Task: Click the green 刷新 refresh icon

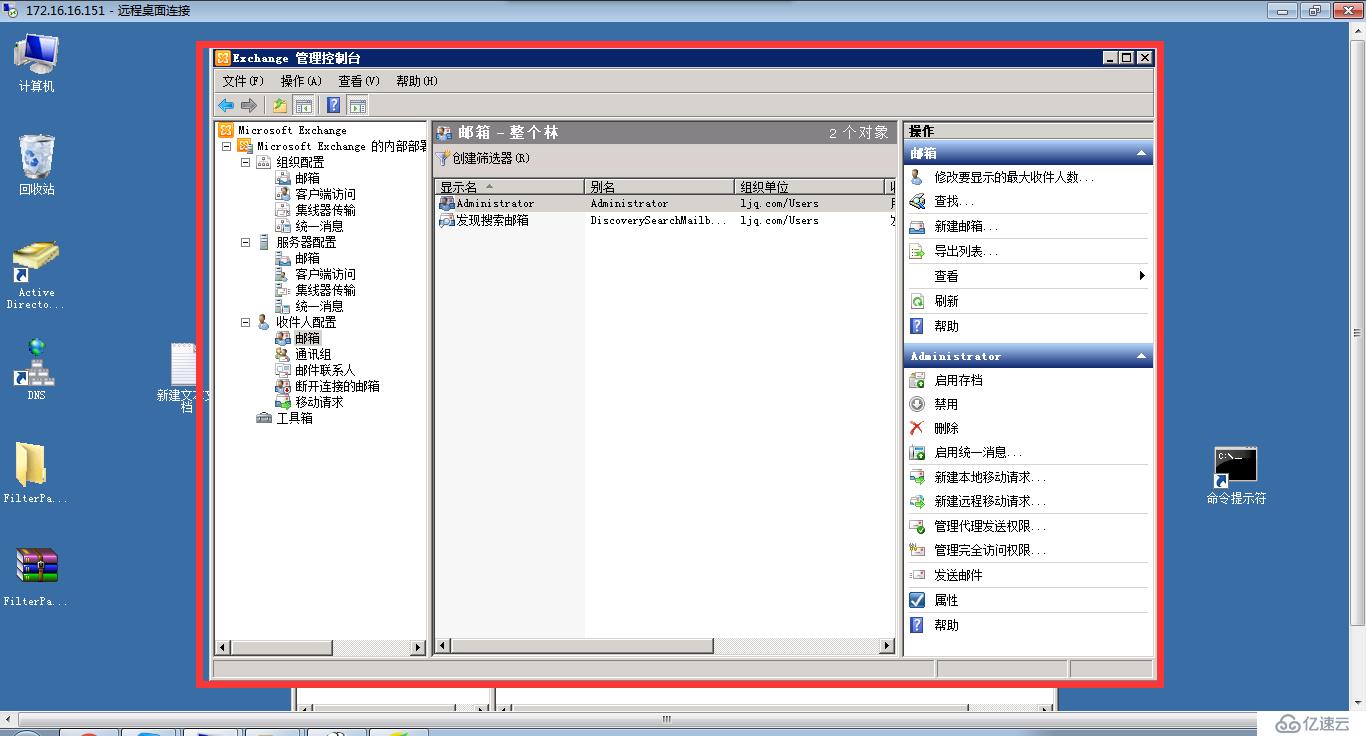Action: [x=917, y=300]
